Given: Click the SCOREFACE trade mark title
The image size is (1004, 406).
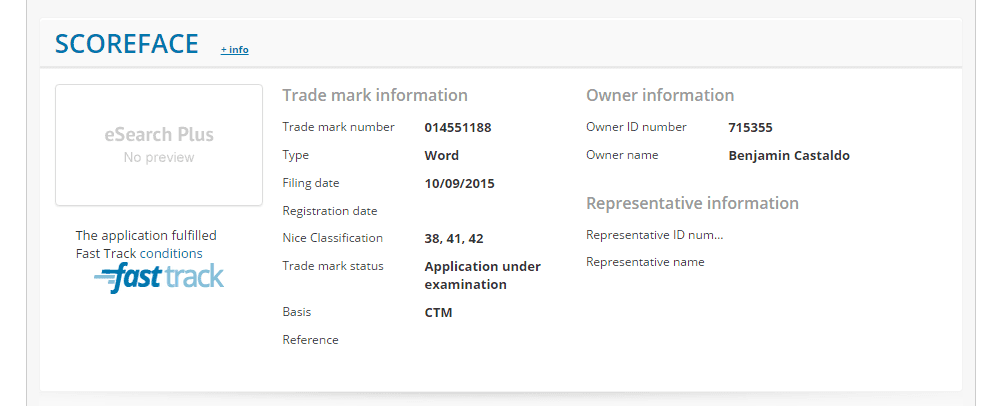Looking at the screenshot, I should coord(127,44).
